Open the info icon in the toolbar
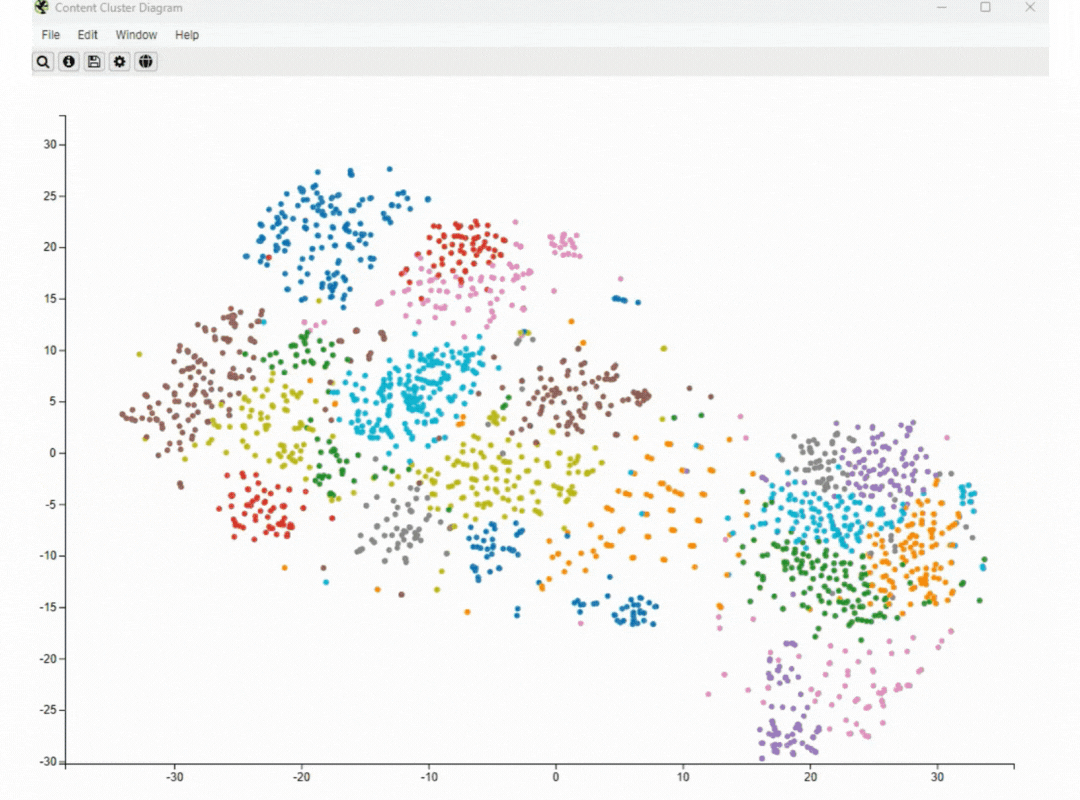1080x800 pixels. click(69, 62)
